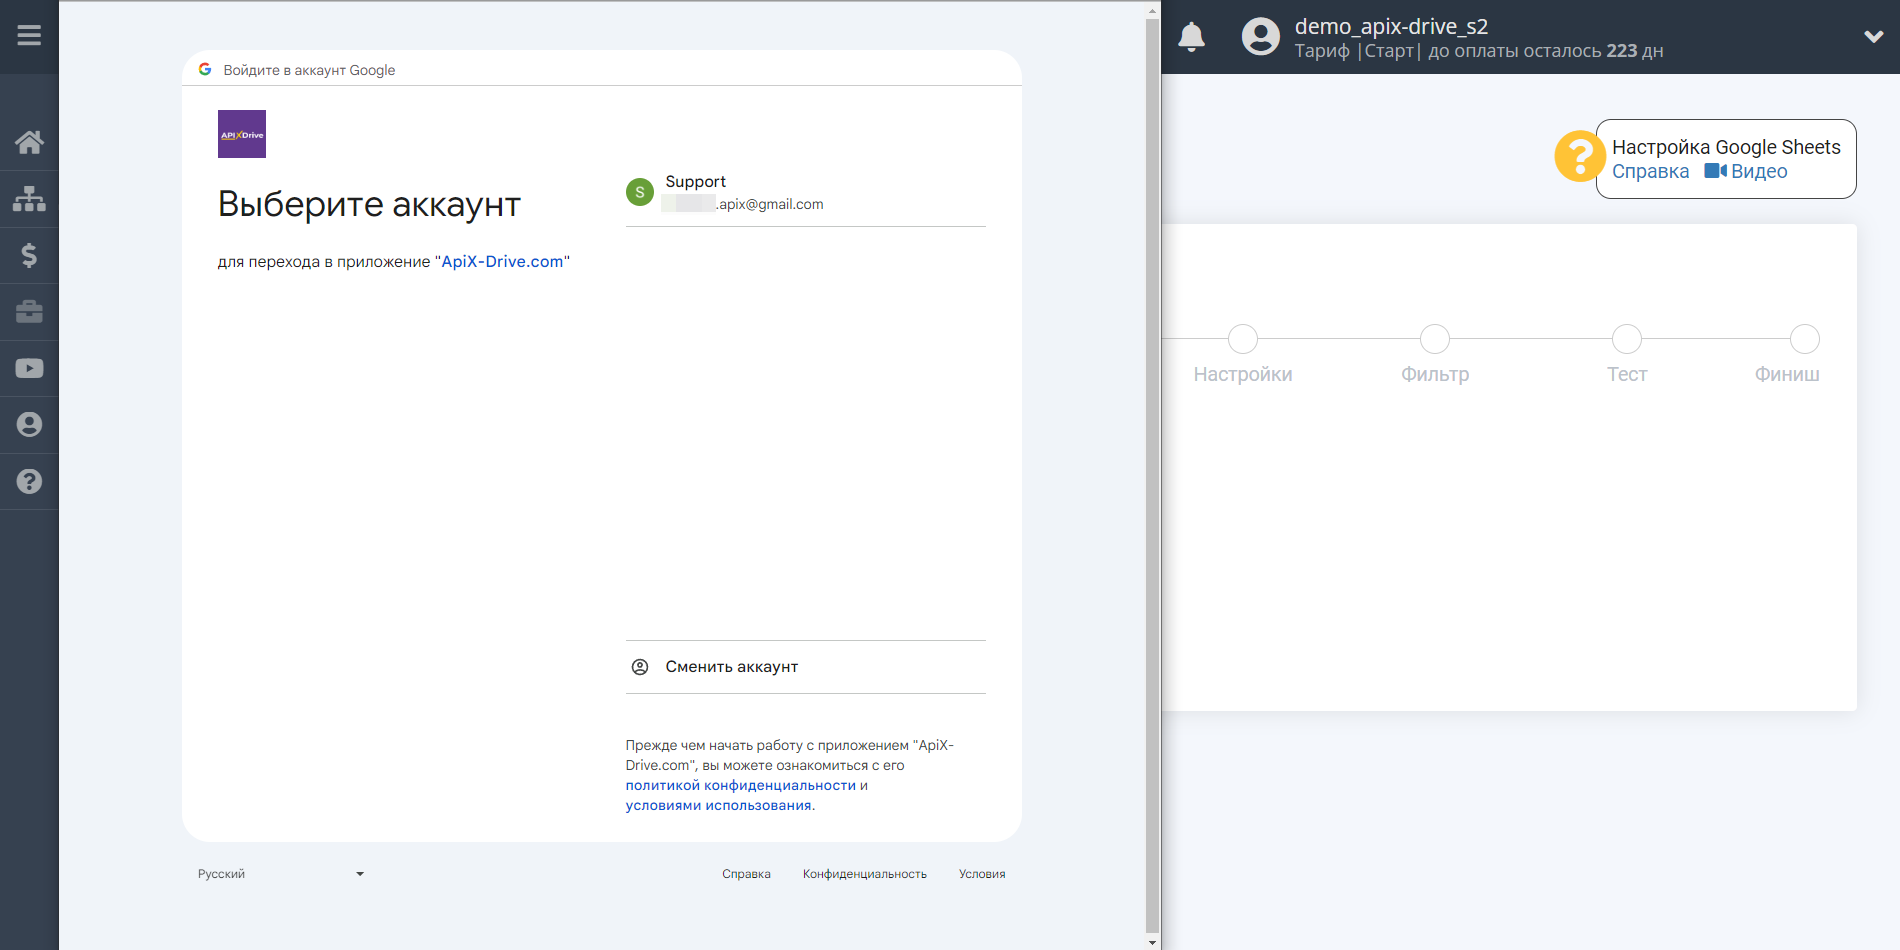Screen dimensions: 1900x950
Task: Click the user avatar icon in header
Action: tap(1261, 37)
